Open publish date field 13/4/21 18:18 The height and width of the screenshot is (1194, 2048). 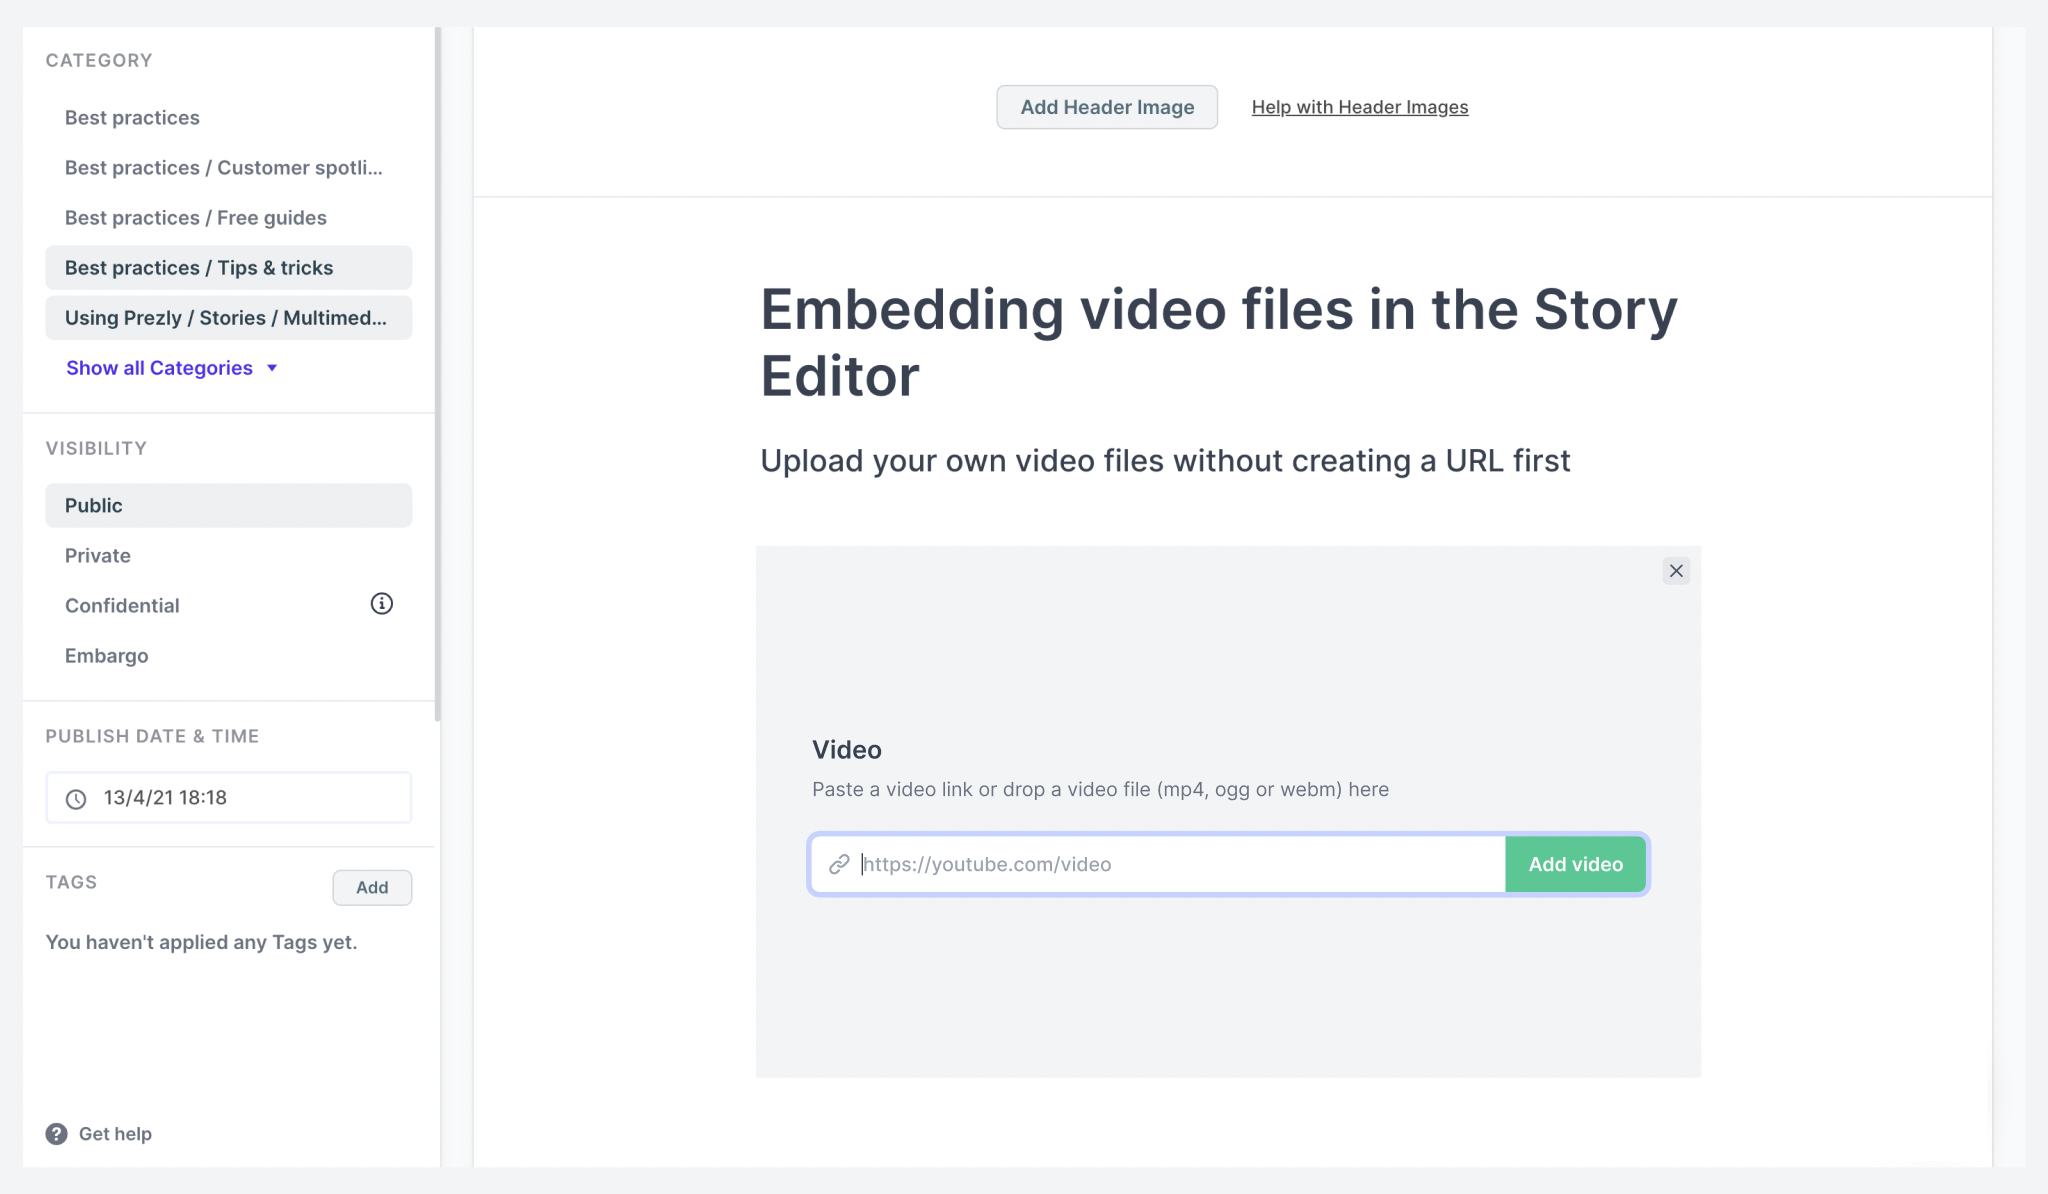[x=228, y=798]
